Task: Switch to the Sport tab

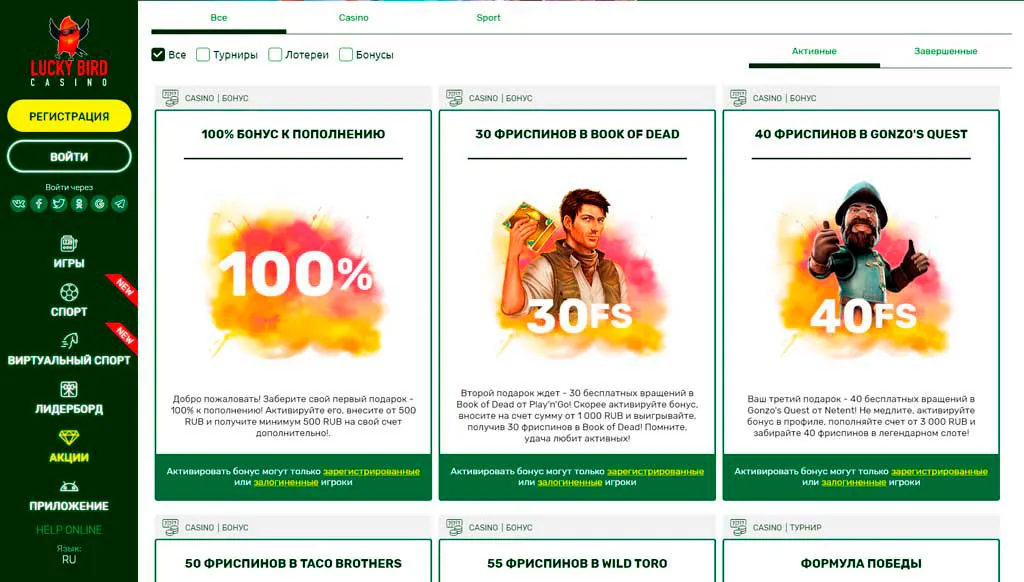Action: pos(488,18)
